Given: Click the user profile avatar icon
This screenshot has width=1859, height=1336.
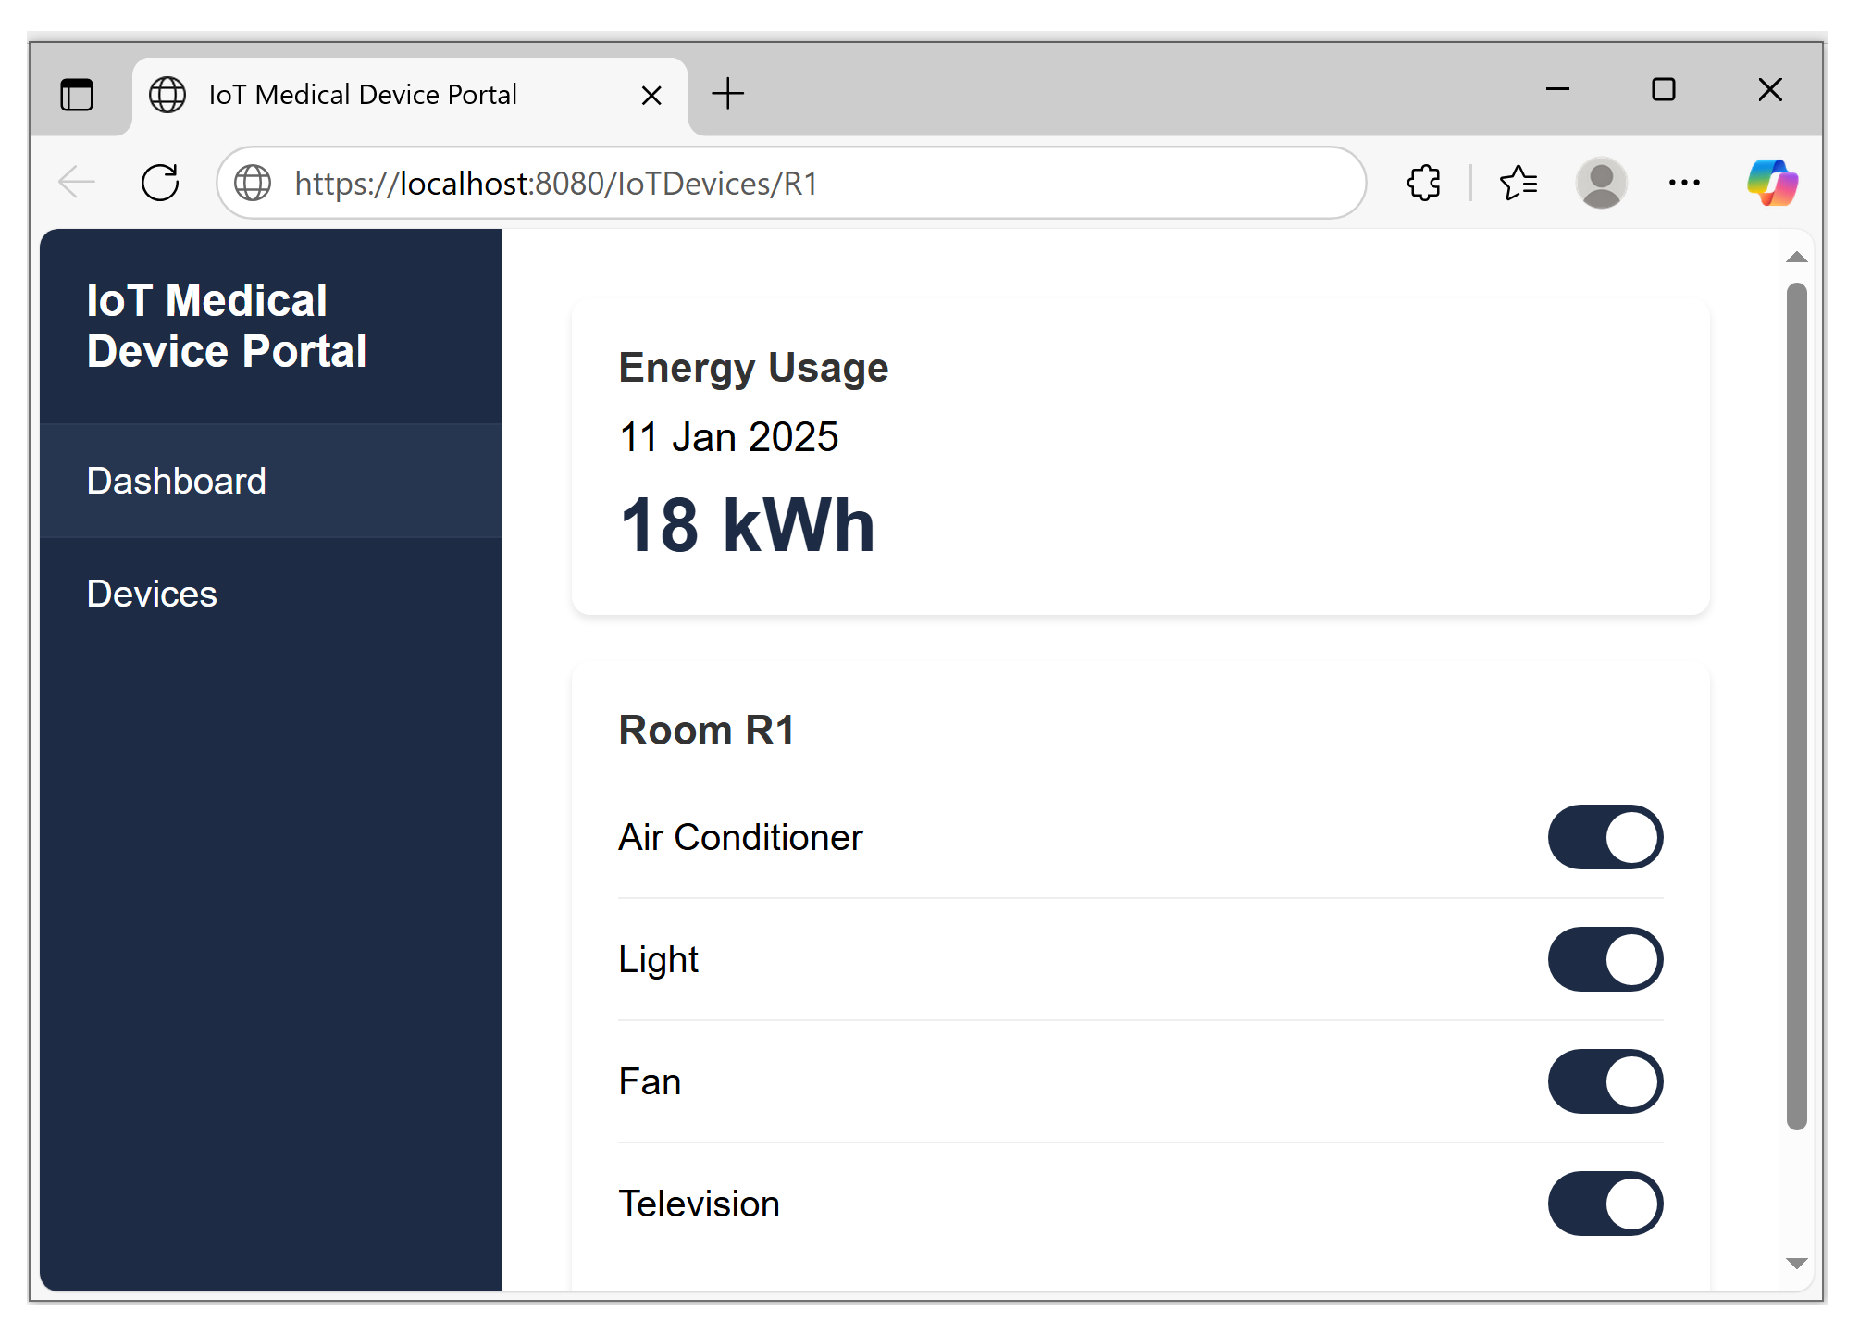Looking at the screenshot, I should click(x=1601, y=183).
